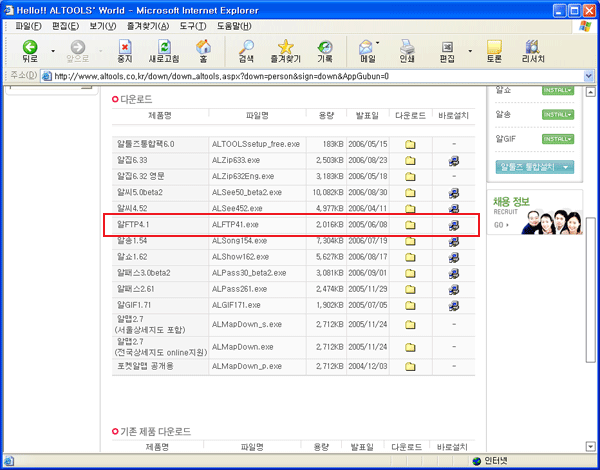Image resolution: width=600 pixels, height=470 pixels.
Task: Click the 인터넷 security zone in status bar
Action: point(490,461)
